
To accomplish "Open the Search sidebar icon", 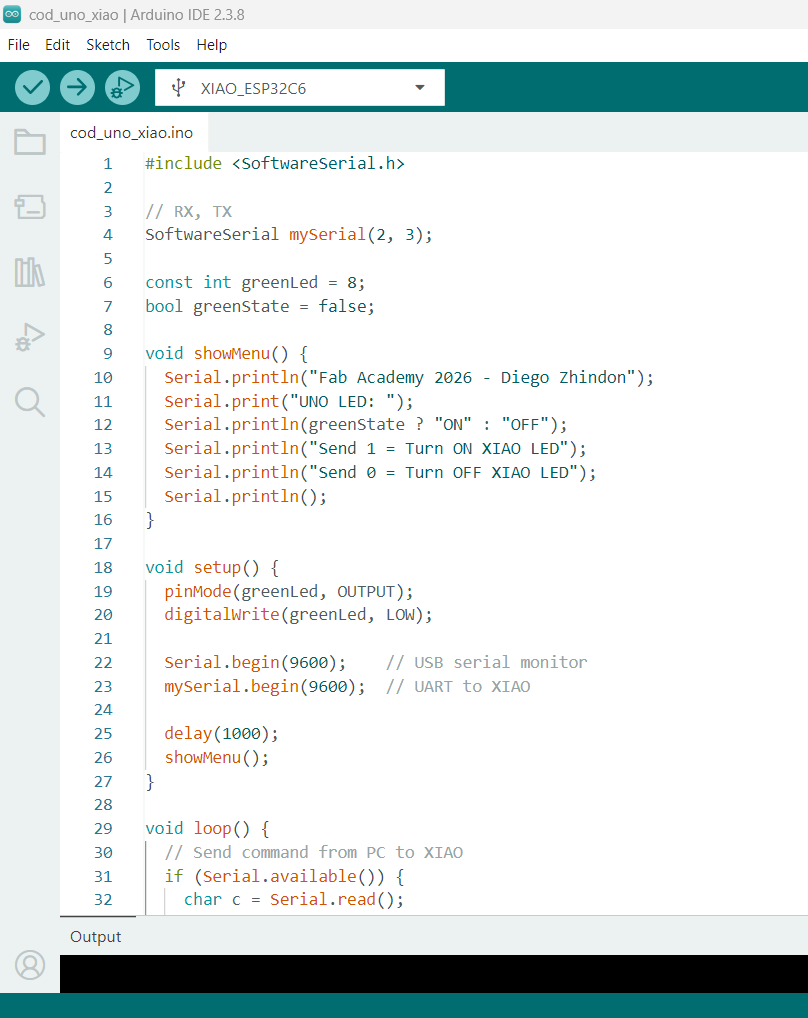I will pyautogui.click(x=29, y=402).
